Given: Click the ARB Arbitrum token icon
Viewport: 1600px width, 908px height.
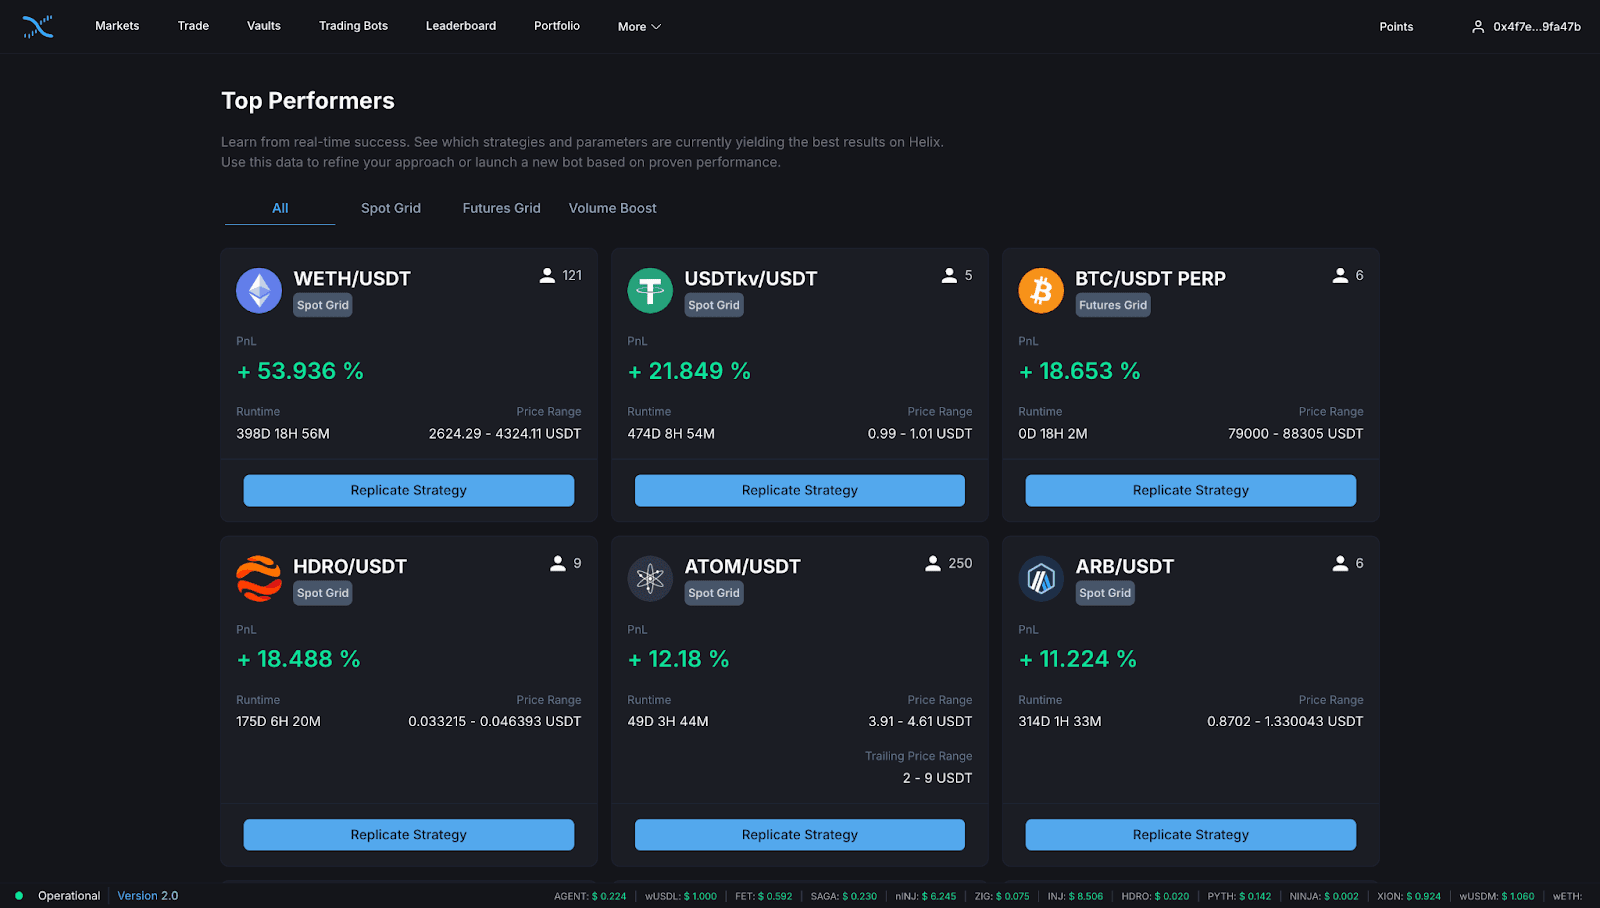Looking at the screenshot, I should coord(1041,578).
